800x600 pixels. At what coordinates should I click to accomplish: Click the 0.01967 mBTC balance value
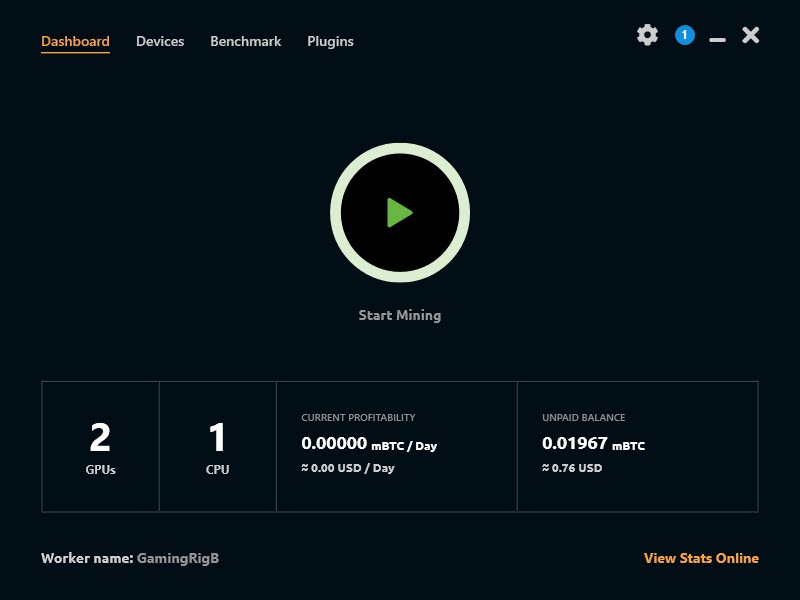tap(593, 443)
